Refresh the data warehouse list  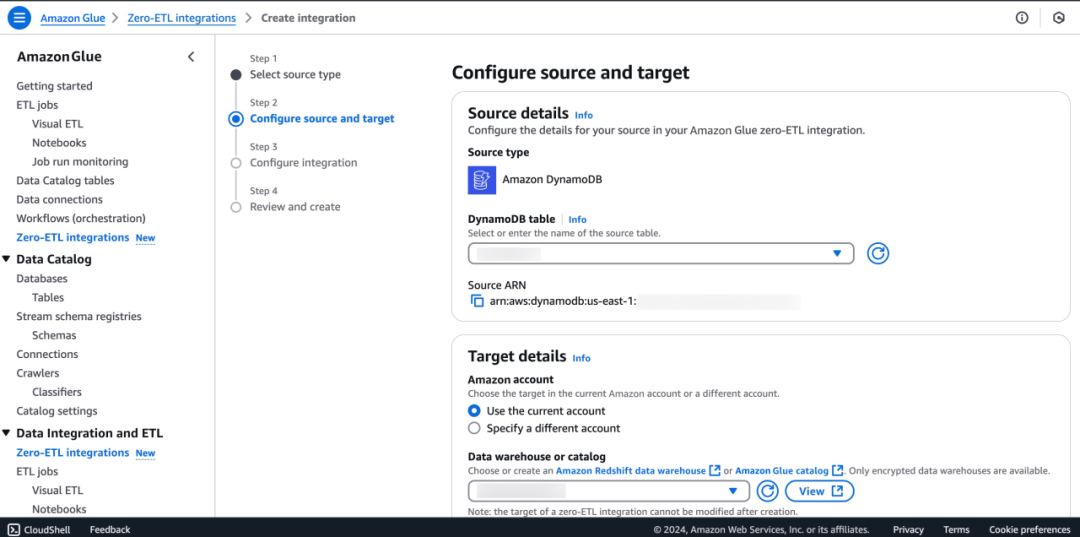tap(767, 491)
